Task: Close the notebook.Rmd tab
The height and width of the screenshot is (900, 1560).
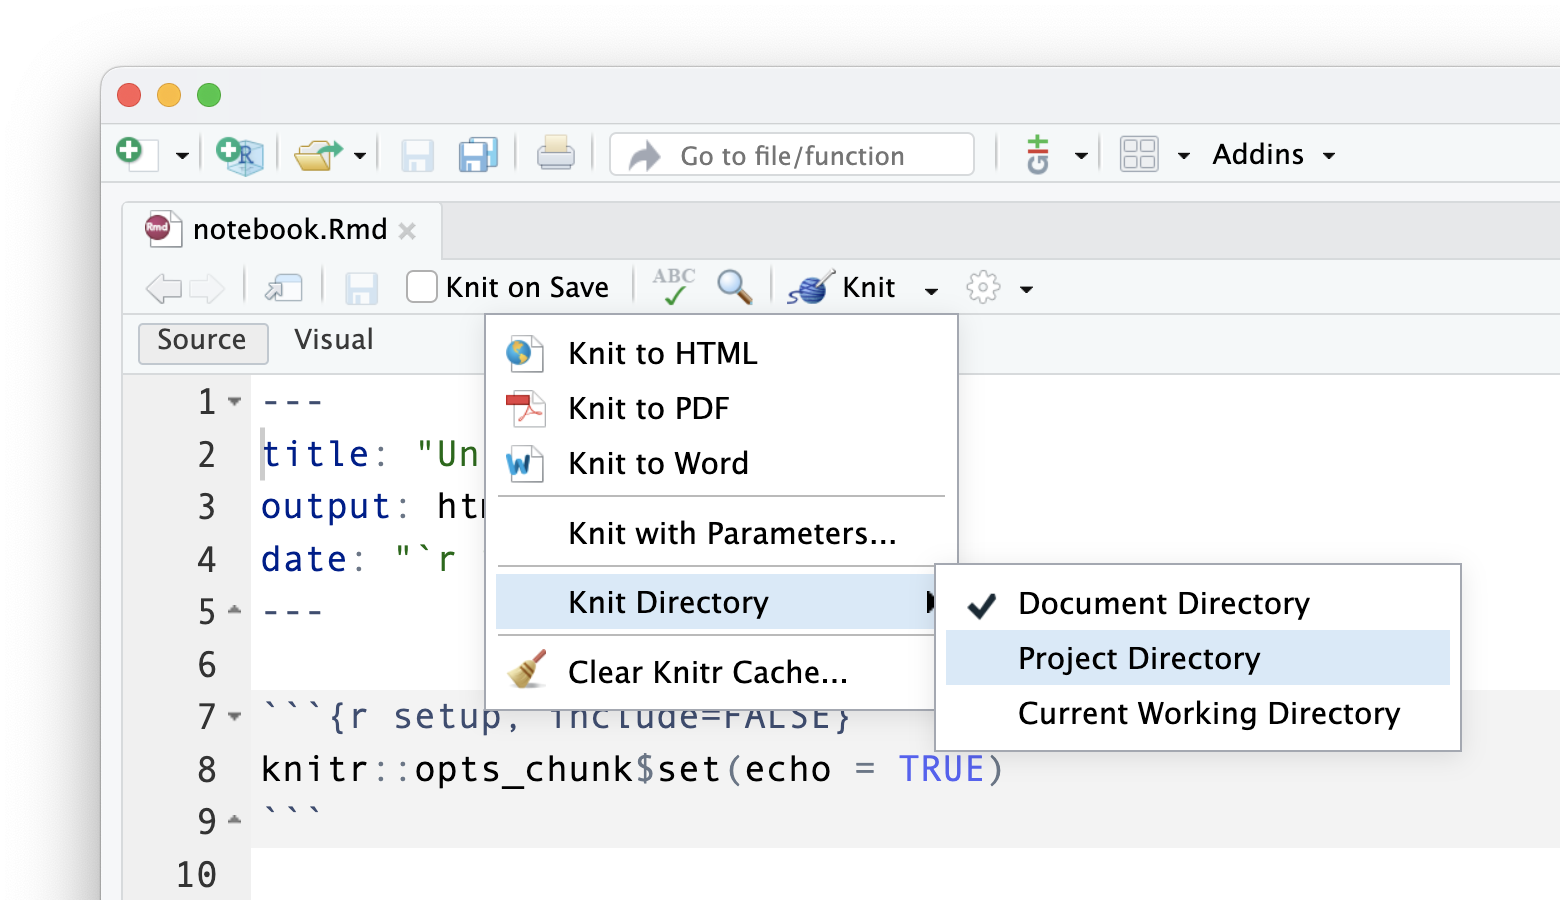Action: (x=407, y=231)
